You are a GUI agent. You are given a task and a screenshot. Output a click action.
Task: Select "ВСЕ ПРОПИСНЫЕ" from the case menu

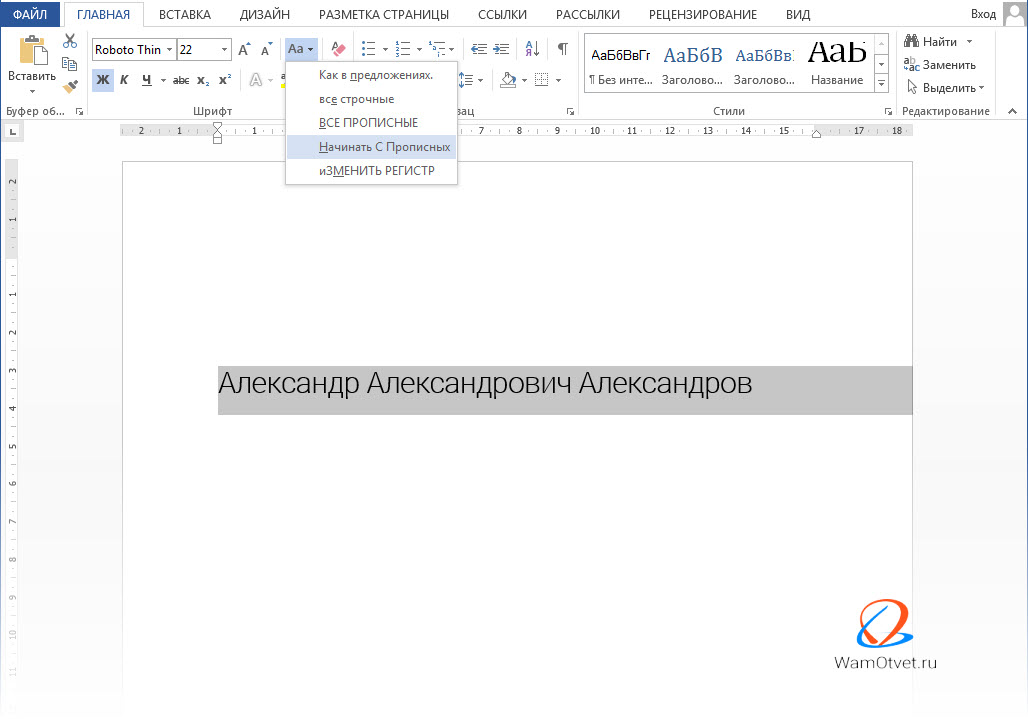click(368, 123)
